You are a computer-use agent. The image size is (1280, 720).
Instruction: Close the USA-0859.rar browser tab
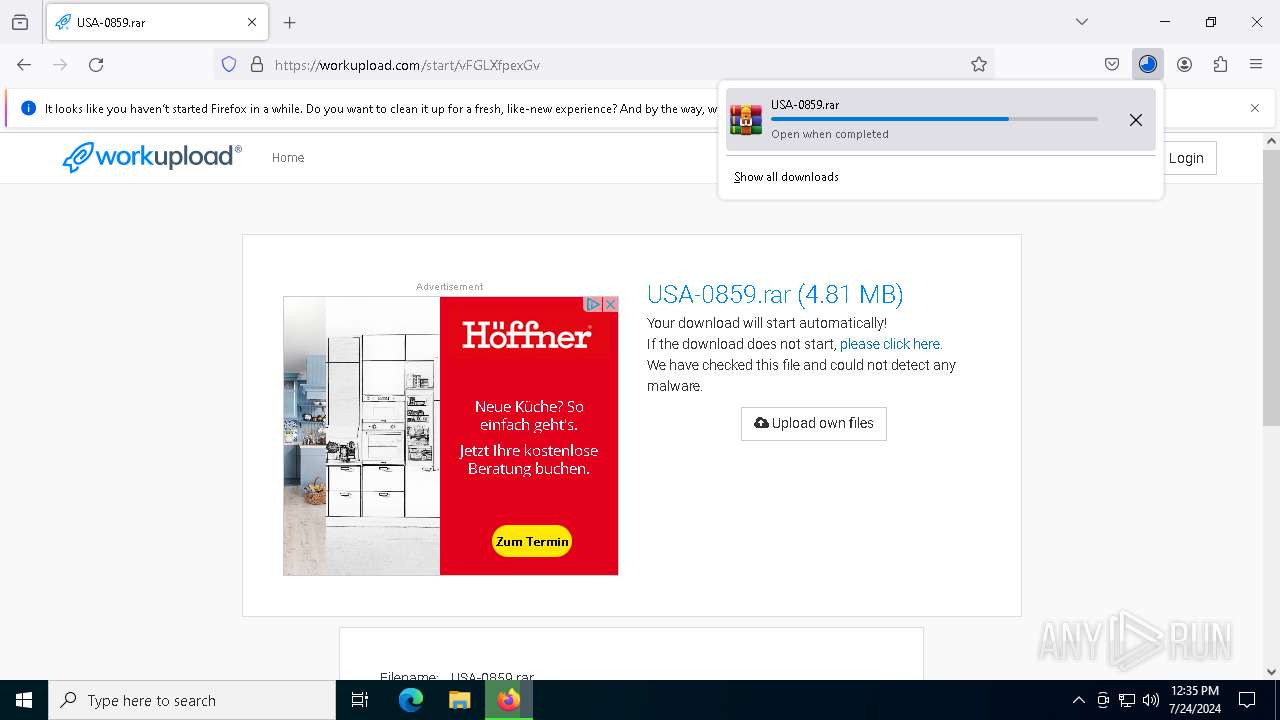pos(252,22)
